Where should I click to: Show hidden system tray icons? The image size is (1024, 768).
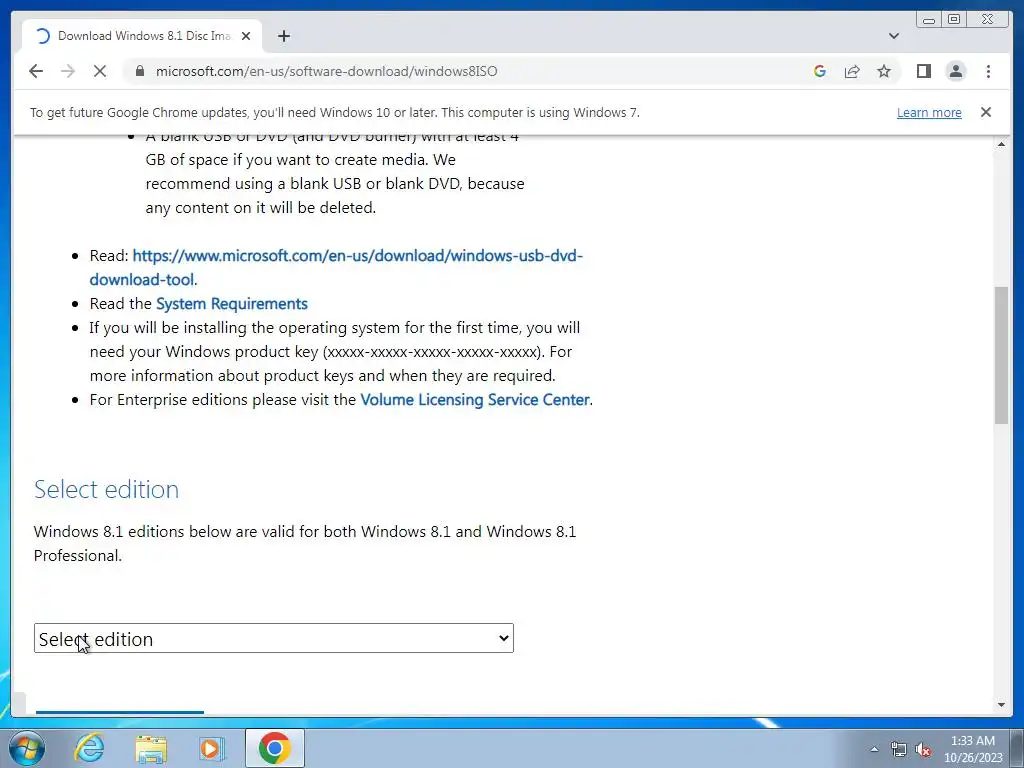pyautogui.click(x=874, y=749)
